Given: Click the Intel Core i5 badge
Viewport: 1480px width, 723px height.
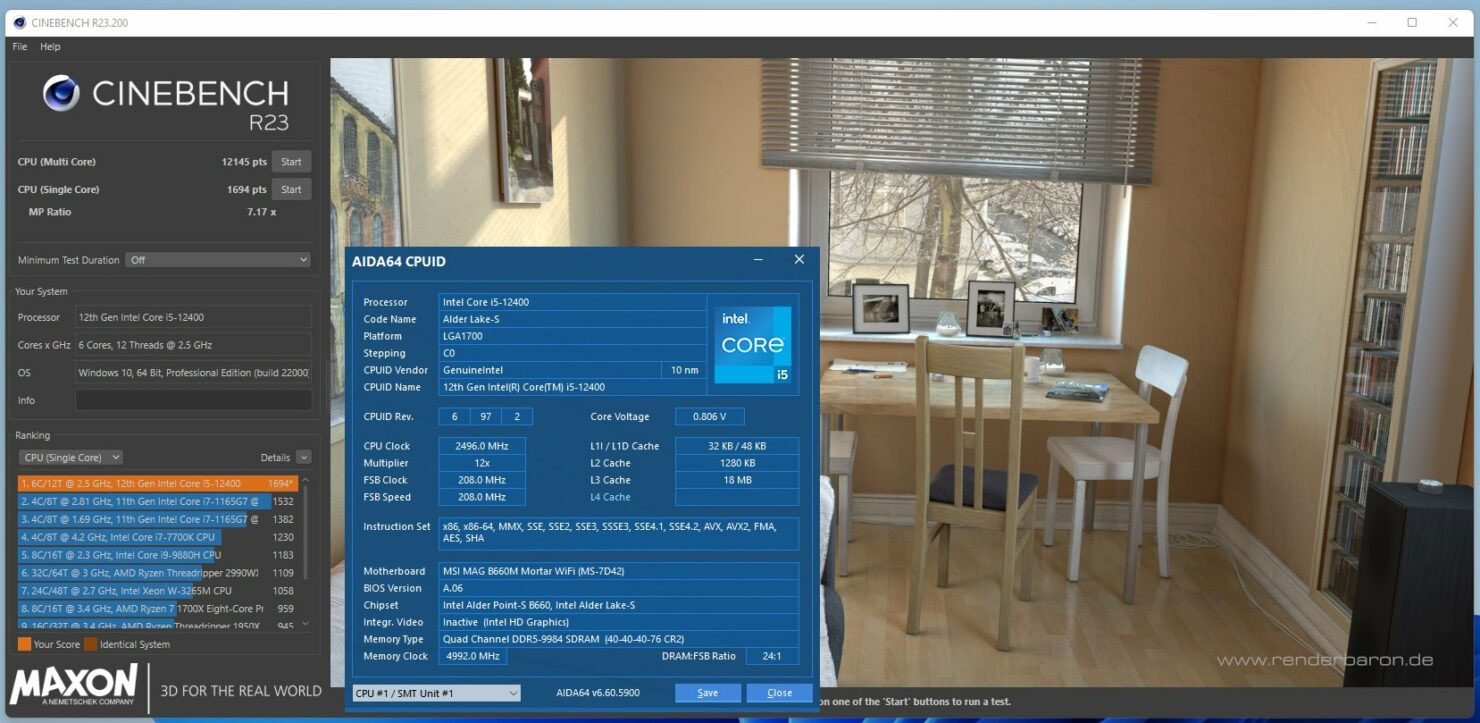Looking at the screenshot, I should coord(752,343).
